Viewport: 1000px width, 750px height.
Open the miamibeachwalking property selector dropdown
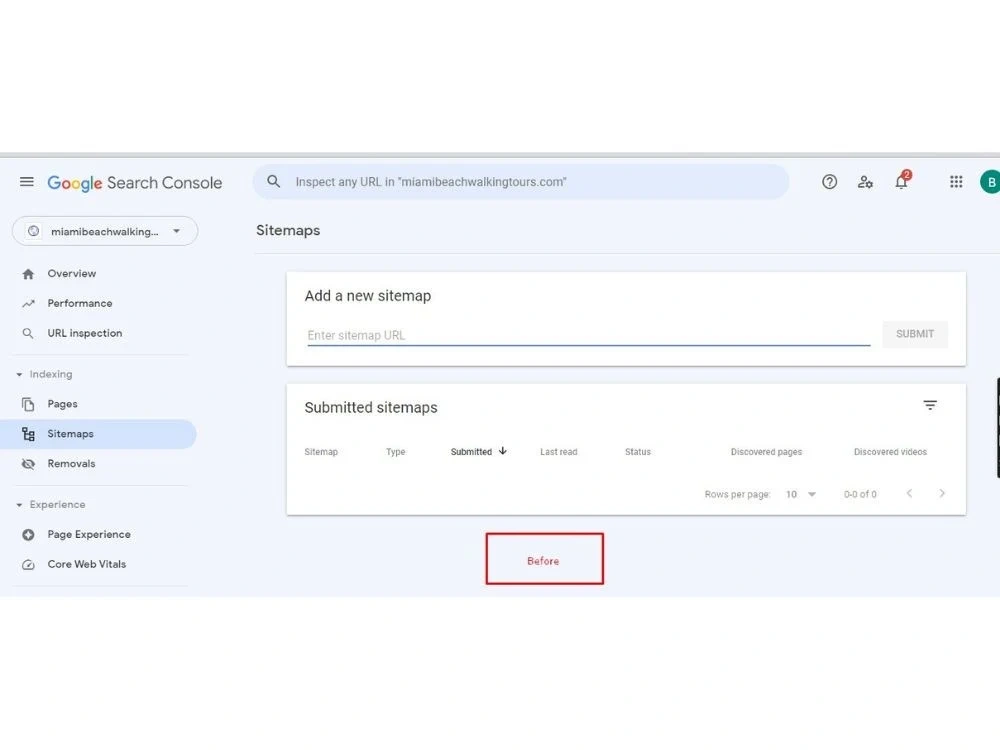coord(105,231)
